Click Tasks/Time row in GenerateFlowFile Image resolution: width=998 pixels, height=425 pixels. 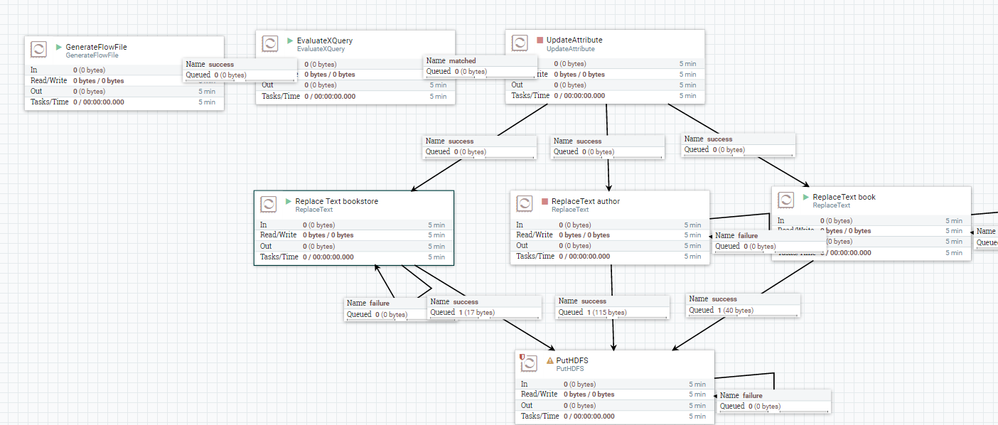(x=124, y=102)
